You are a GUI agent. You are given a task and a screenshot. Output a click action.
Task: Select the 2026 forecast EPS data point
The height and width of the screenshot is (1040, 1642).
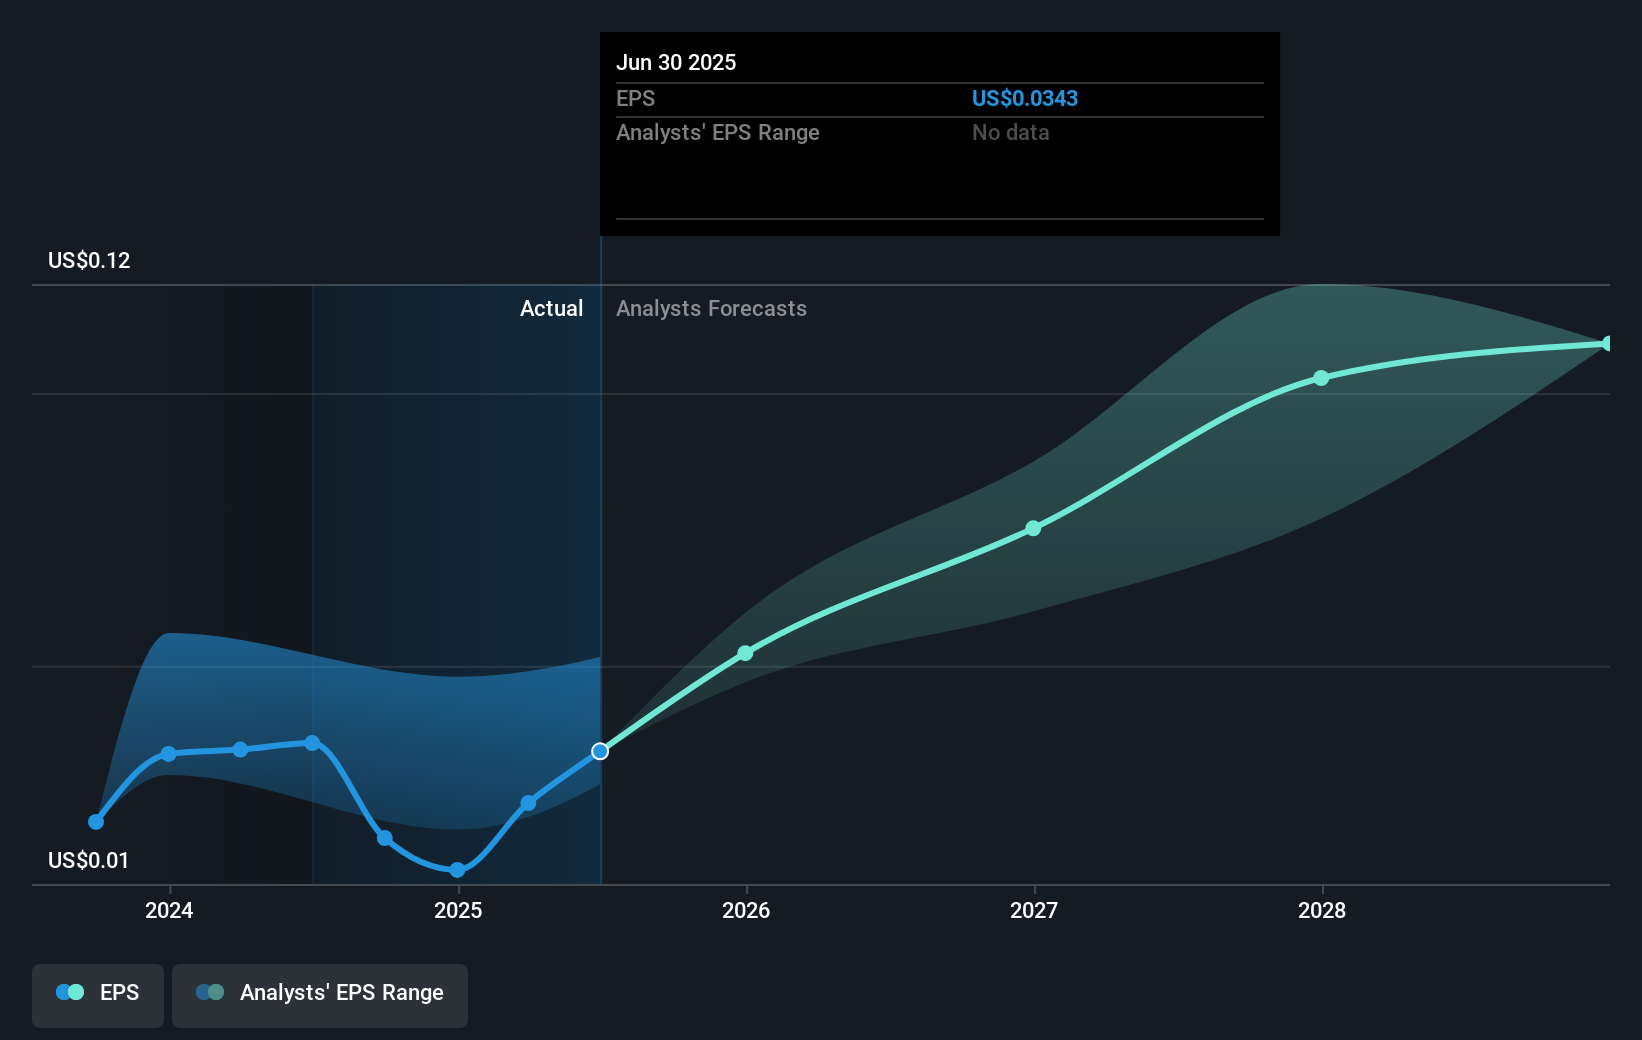tap(745, 653)
